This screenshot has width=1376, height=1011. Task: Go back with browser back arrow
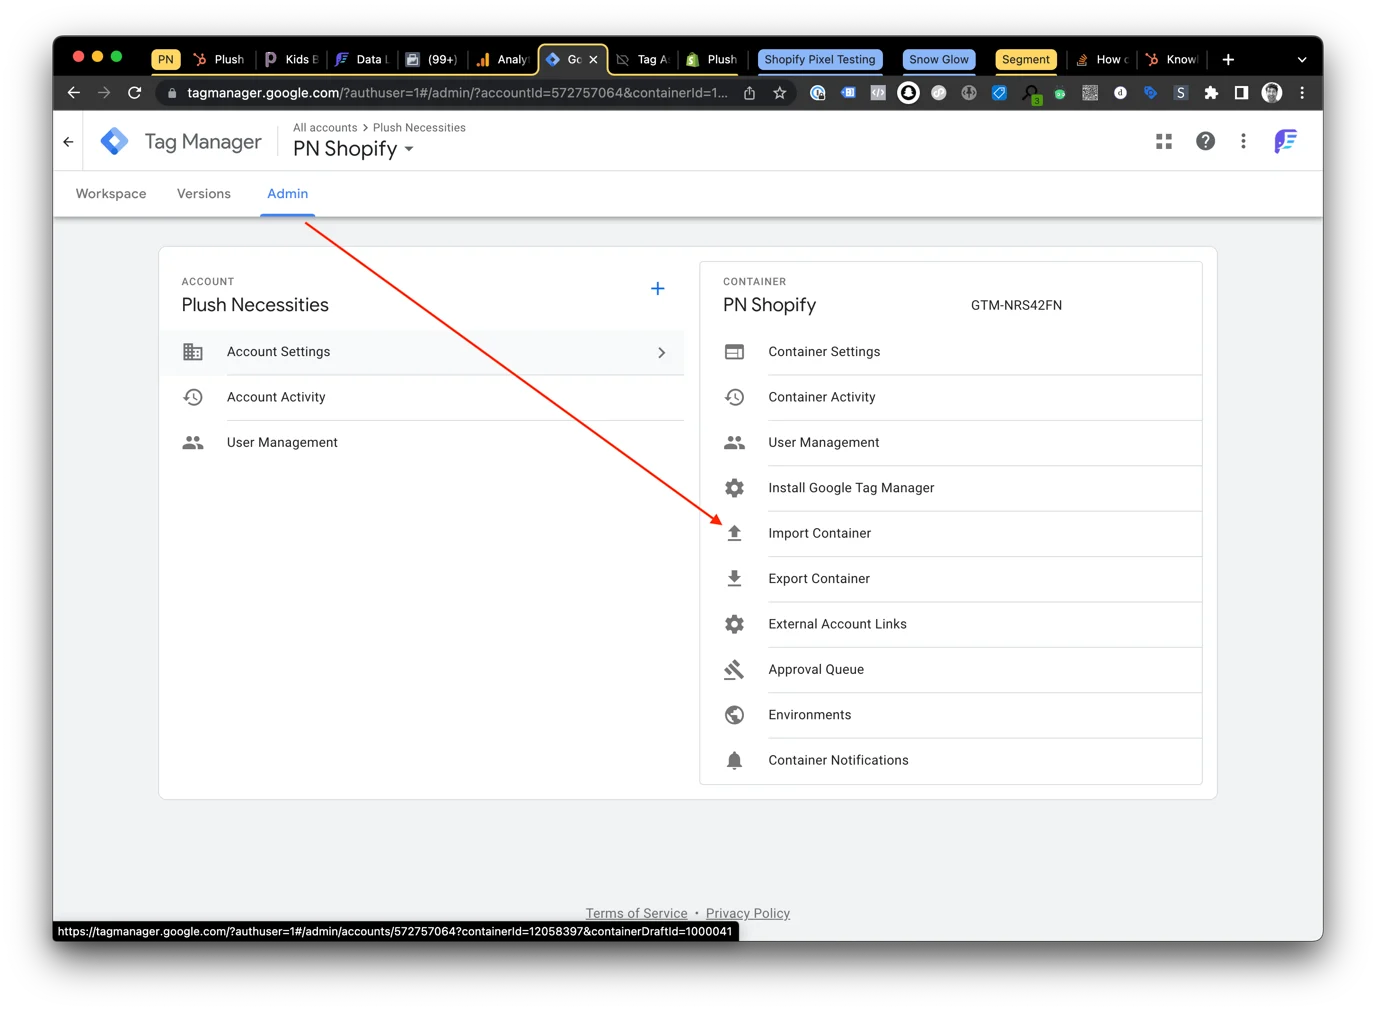pyautogui.click(x=74, y=93)
